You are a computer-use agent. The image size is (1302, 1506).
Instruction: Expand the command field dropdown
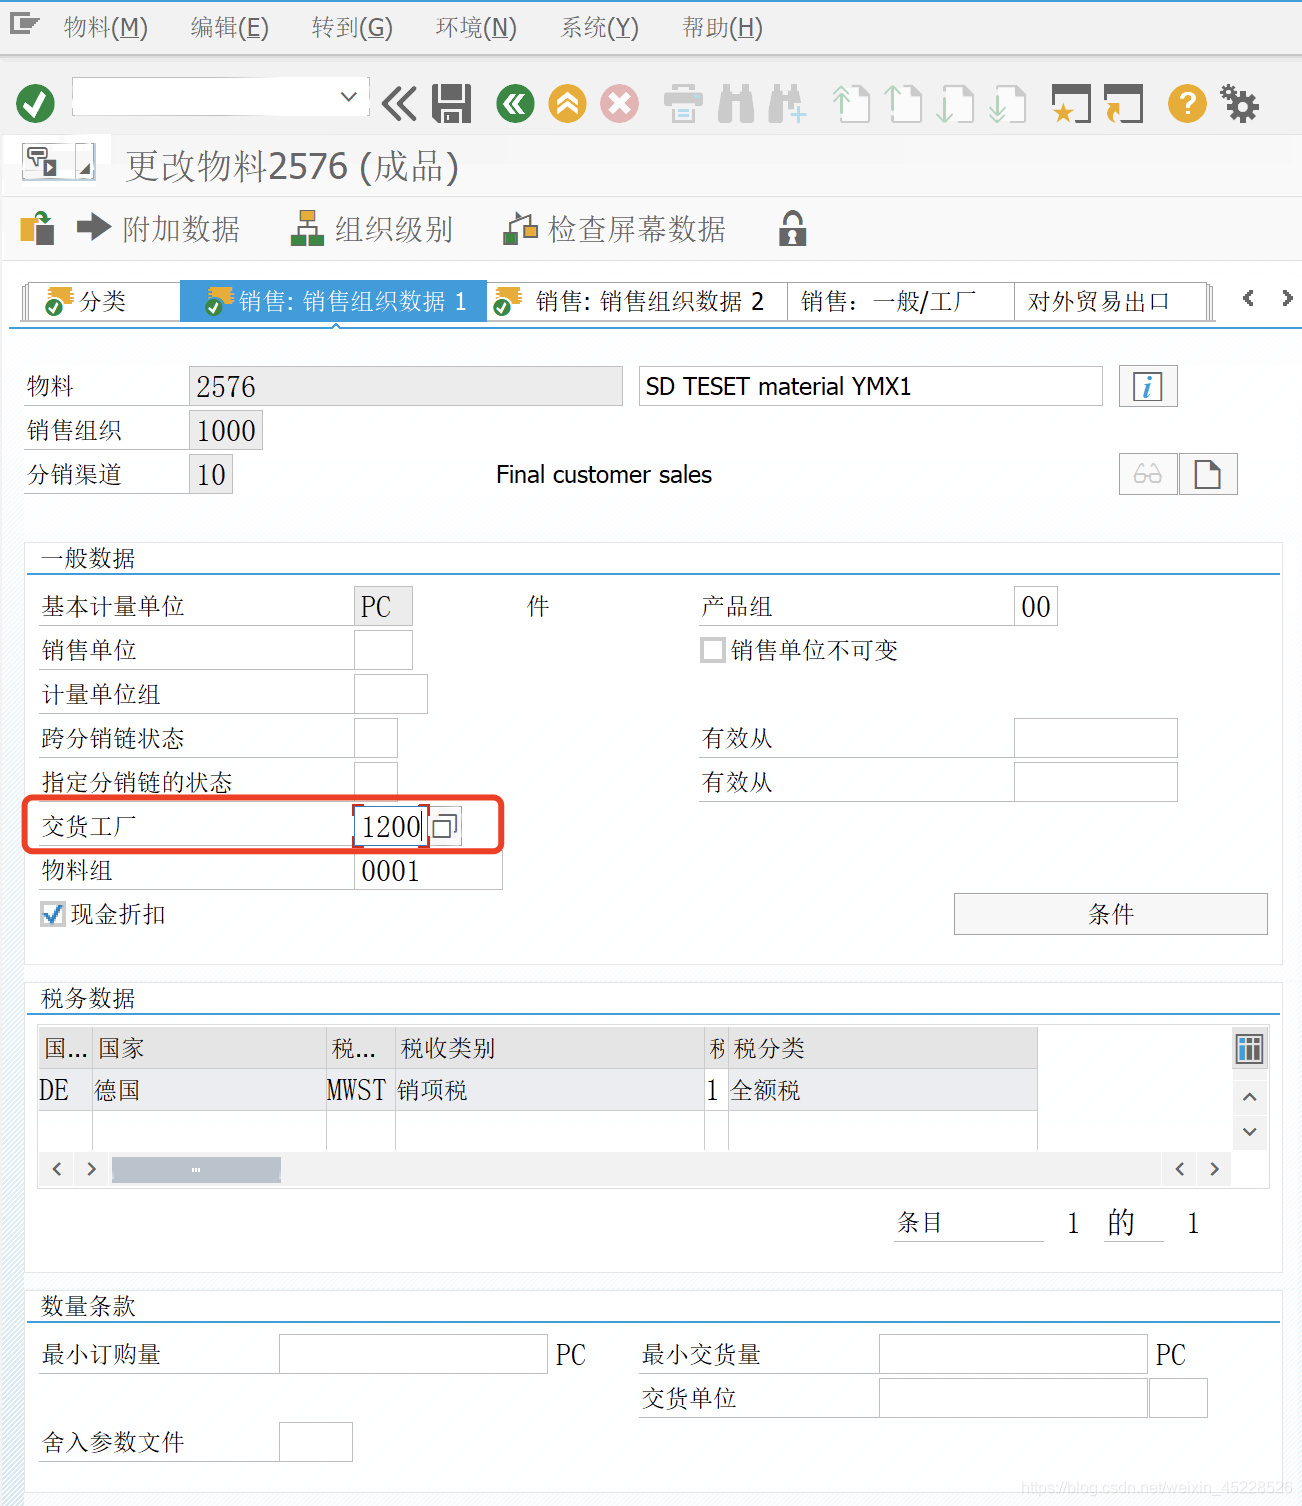point(348,97)
